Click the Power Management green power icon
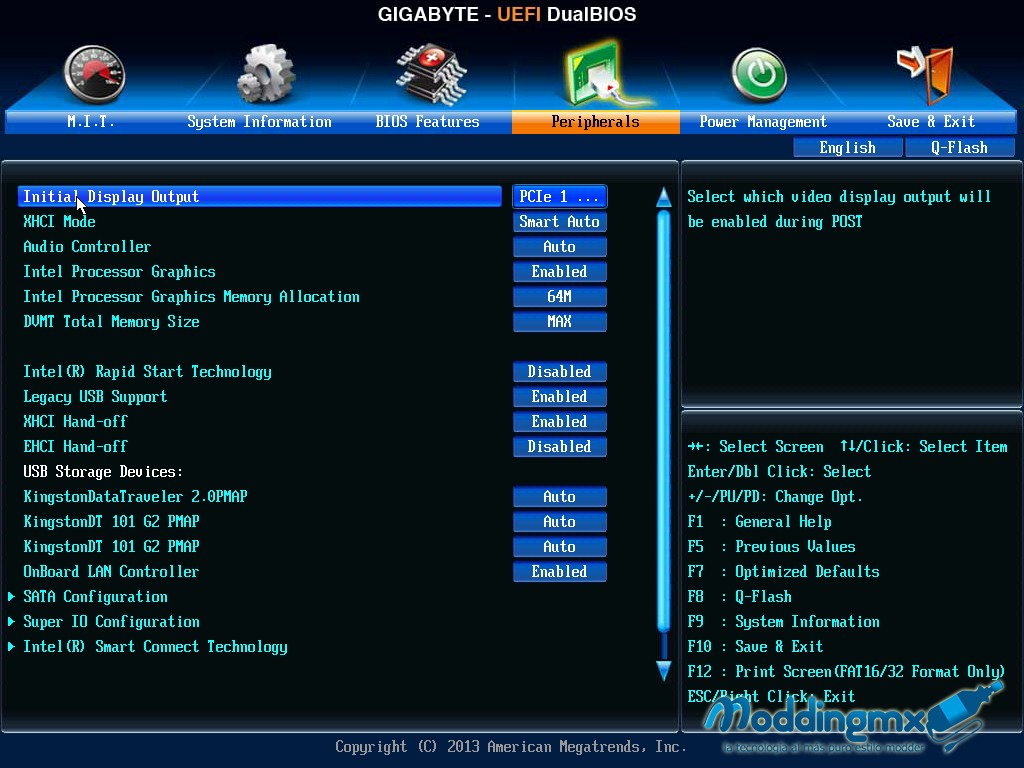The image size is (1024, 768). (759, 74)
